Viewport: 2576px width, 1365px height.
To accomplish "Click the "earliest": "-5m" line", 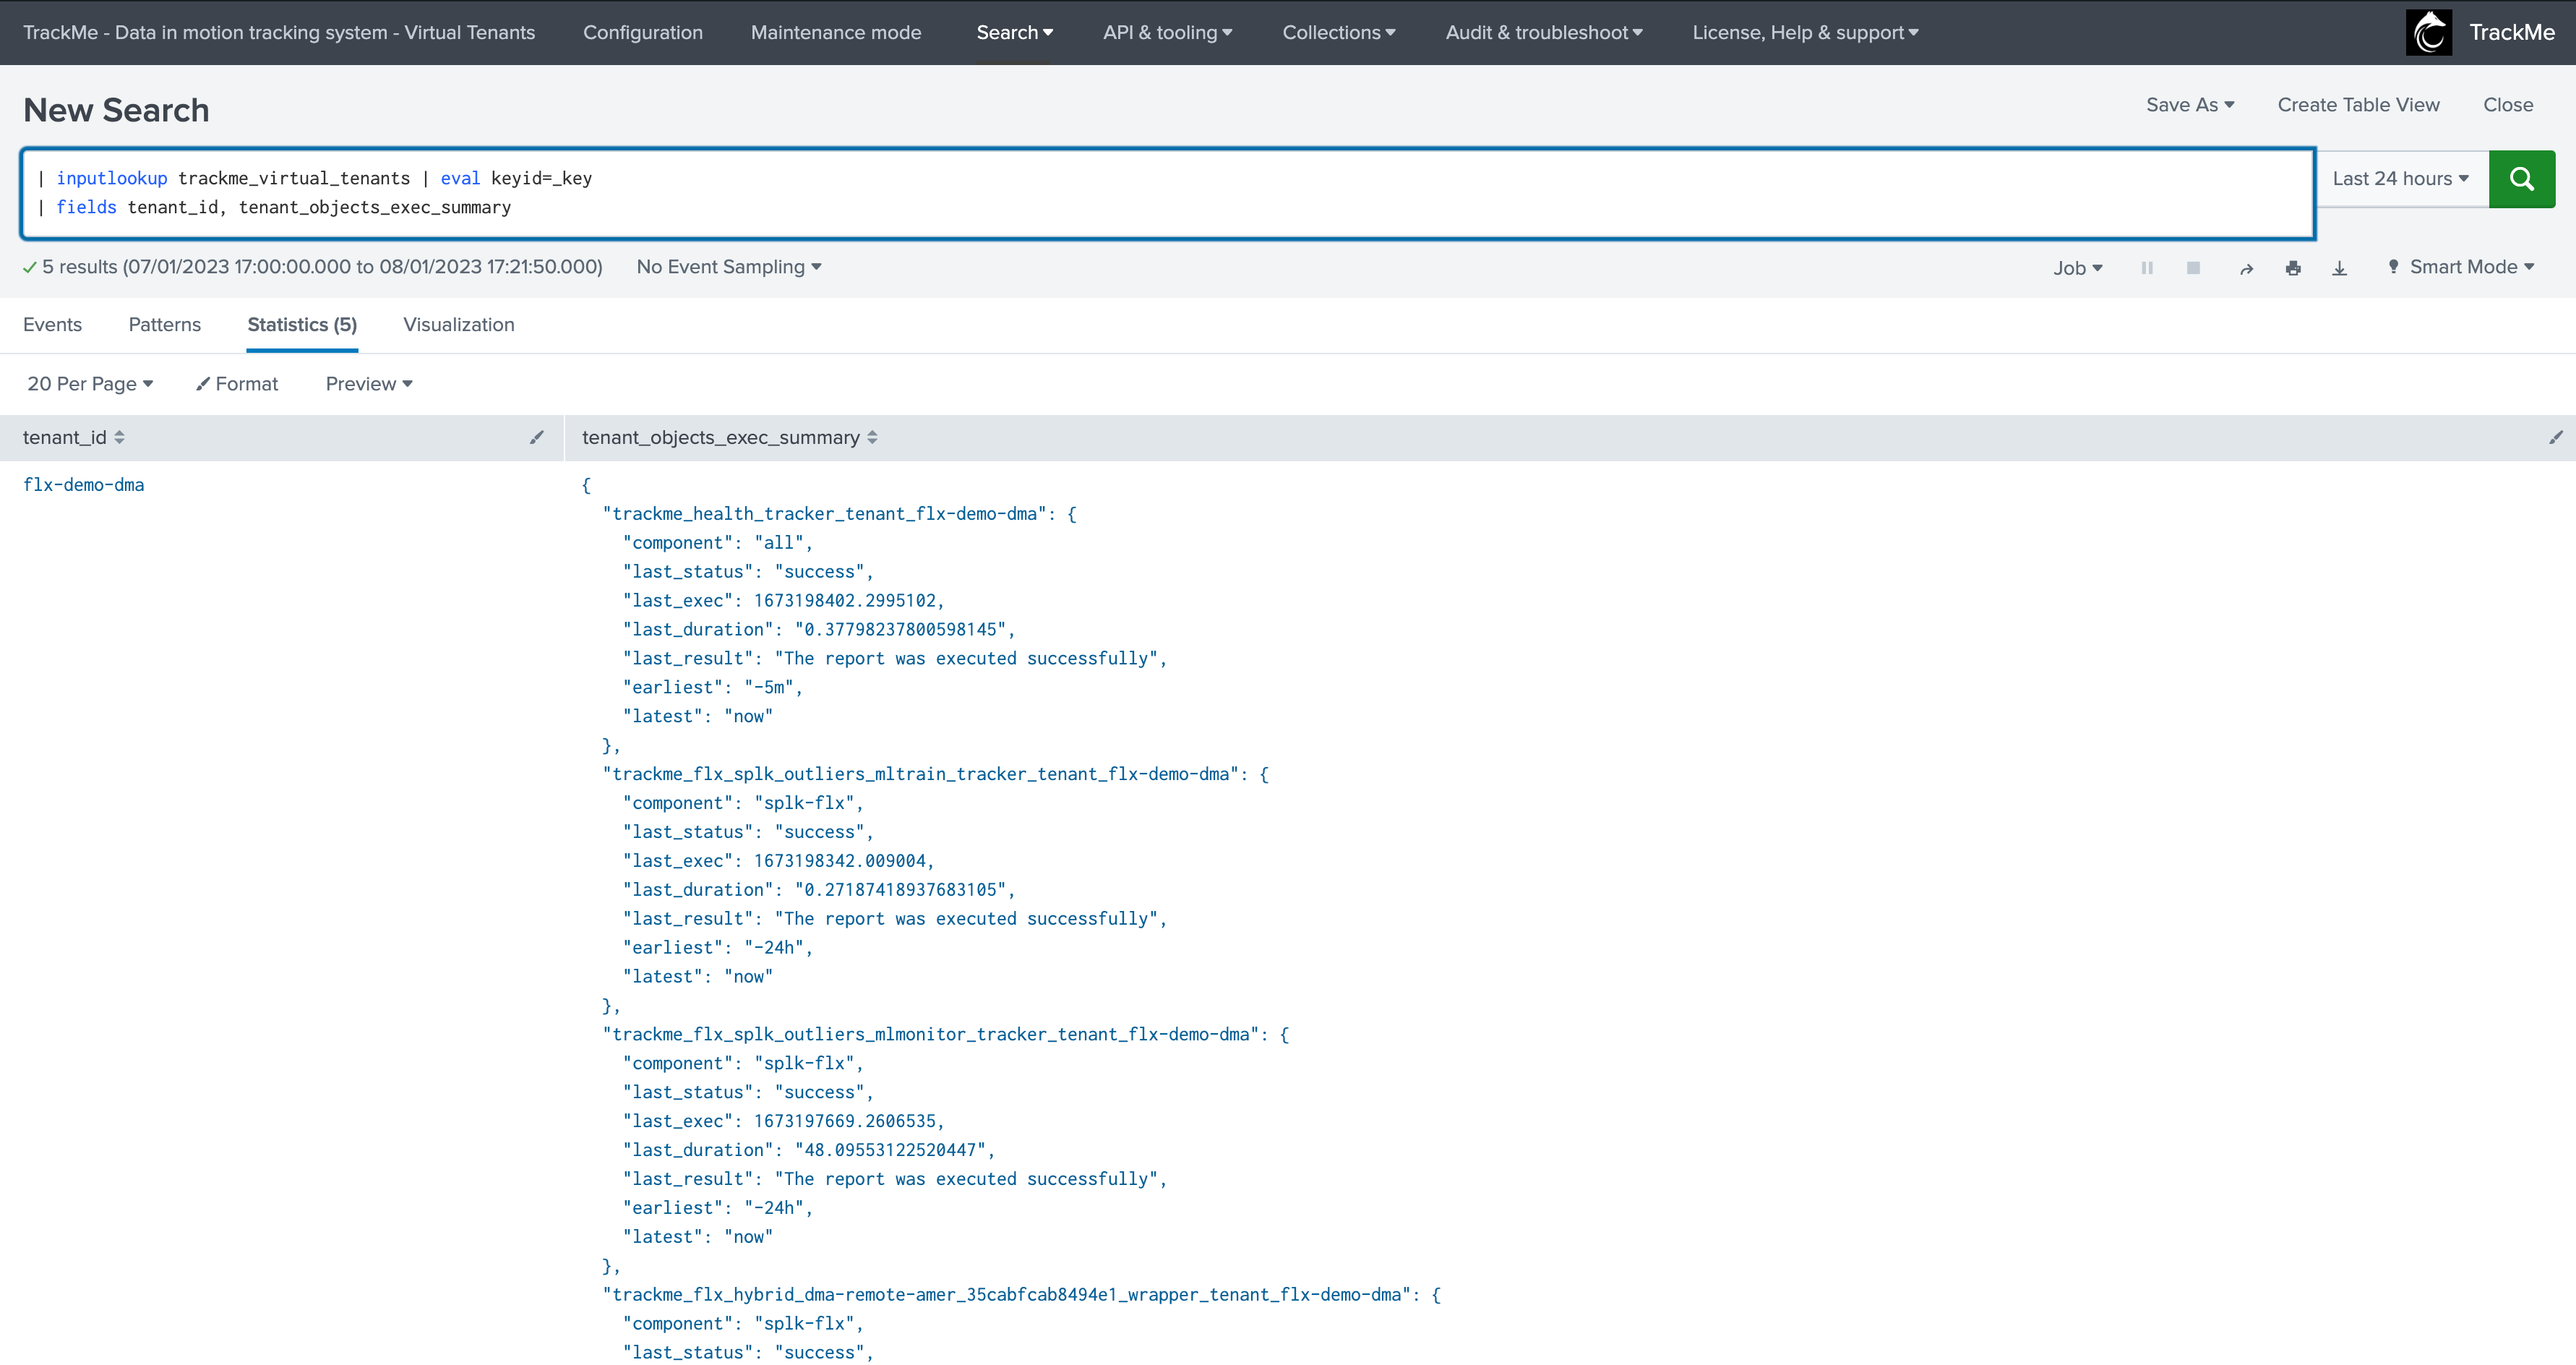I will point(712,687).
